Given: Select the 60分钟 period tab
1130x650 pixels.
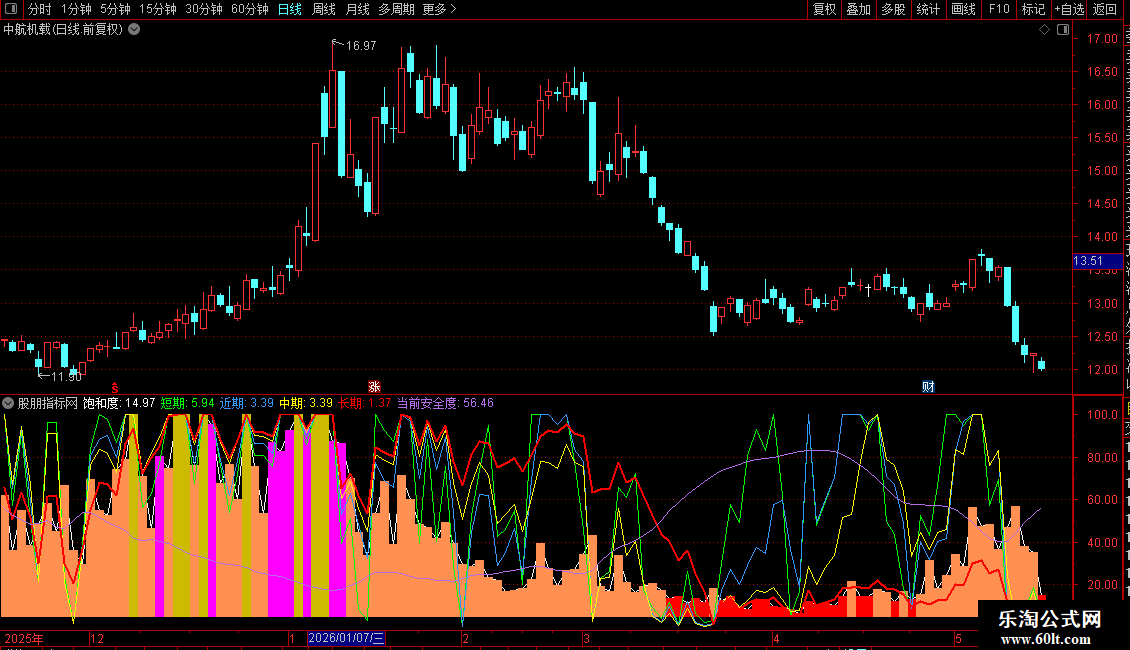Looking at the screenshot, I should [250, 9].
